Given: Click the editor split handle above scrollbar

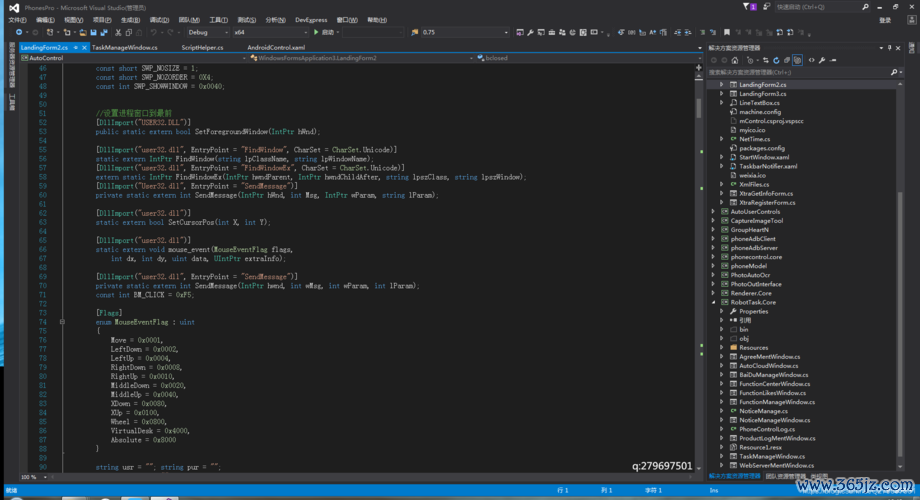Looking at the screenshot, I should (698, 67).
